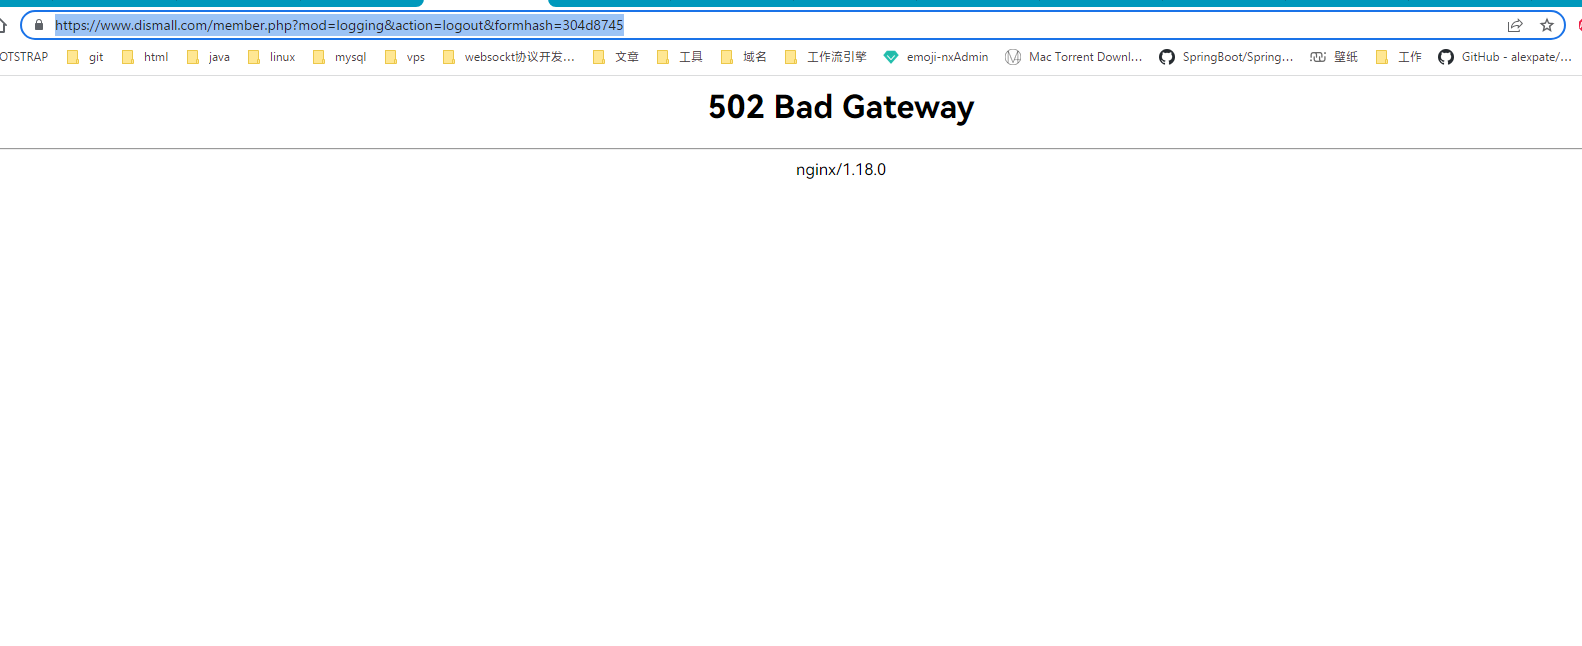Click the nginx/1.18.0 text

coord(841,170)
